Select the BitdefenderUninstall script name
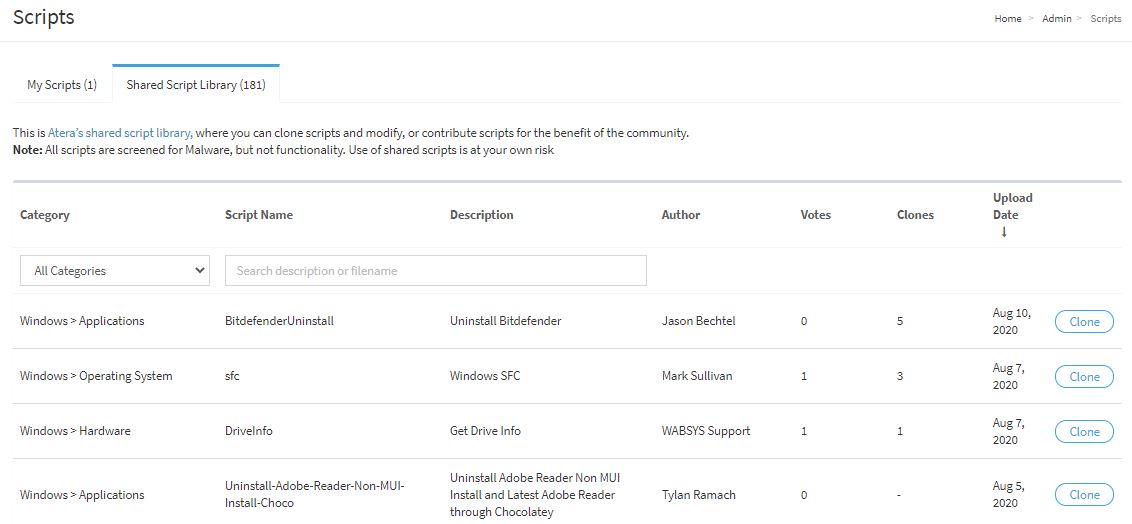1132x524 pixels. click(x=279, y=321)
